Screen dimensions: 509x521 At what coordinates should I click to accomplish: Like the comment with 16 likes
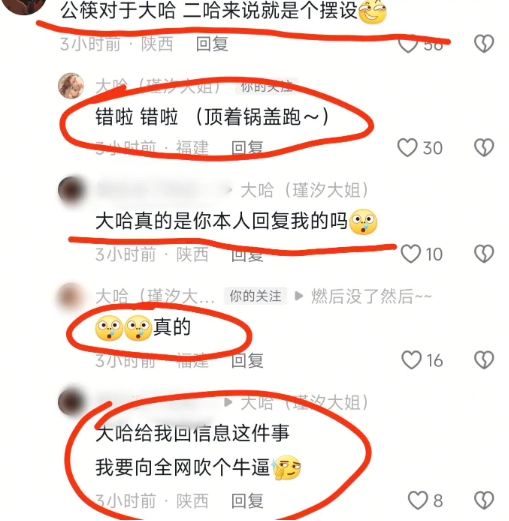(411, 360)
